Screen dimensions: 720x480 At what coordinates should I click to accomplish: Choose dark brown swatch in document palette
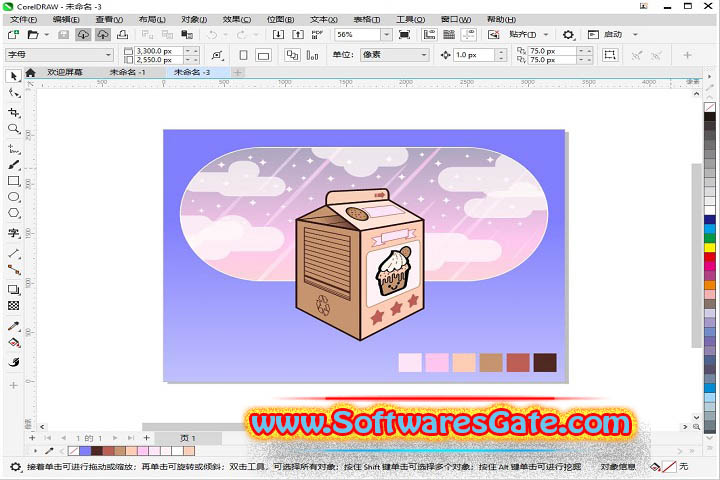pos(96,451)
